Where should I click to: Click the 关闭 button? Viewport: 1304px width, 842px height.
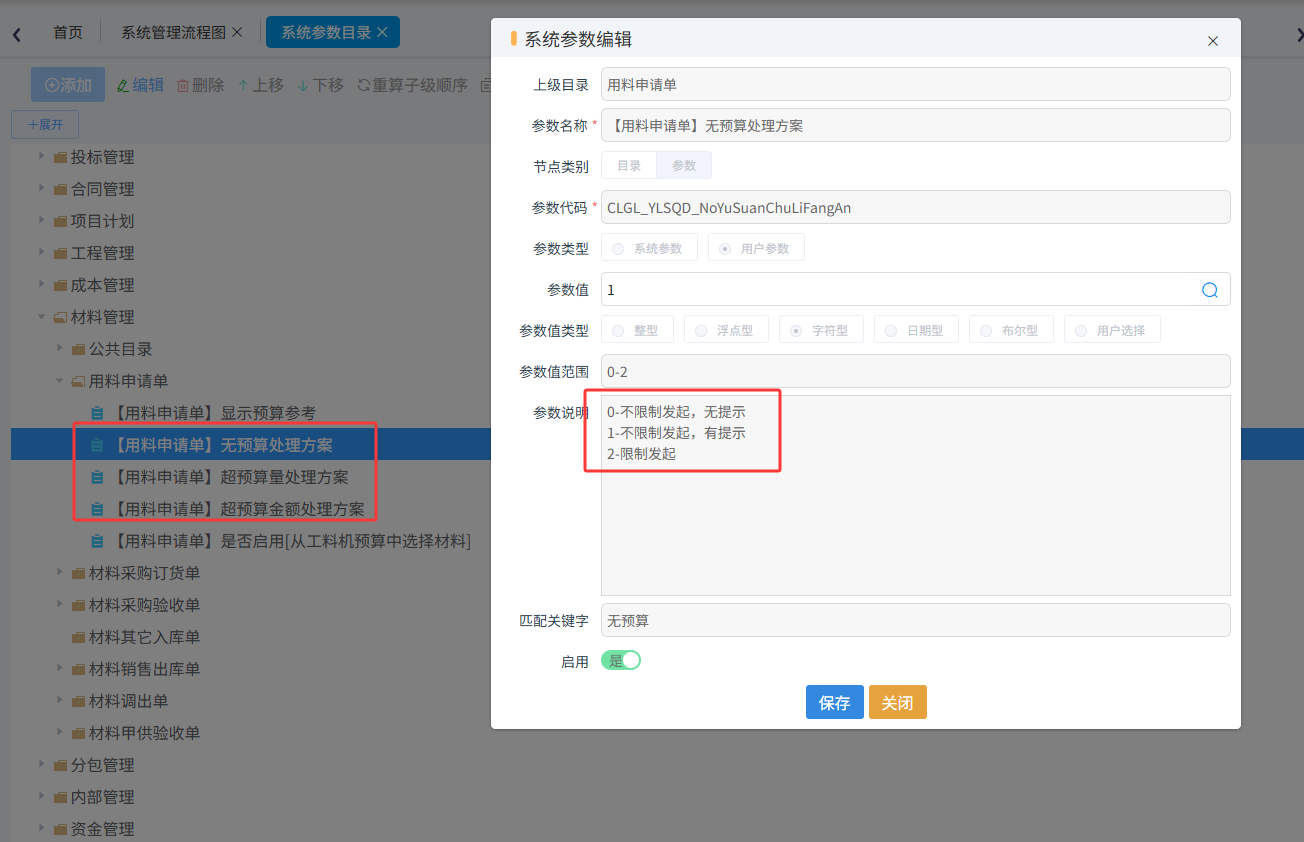click(898, 702)
